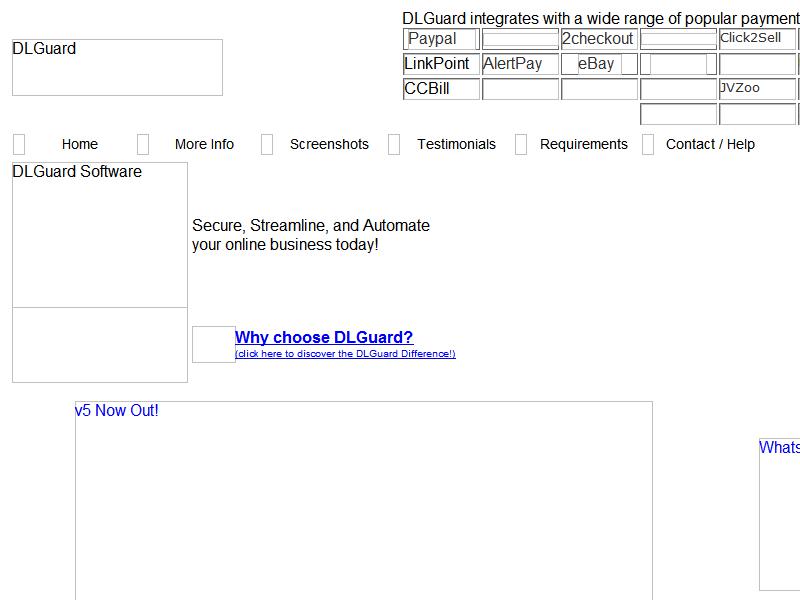
Task: Click the icon beside the Home link
Action: (19, 144)
